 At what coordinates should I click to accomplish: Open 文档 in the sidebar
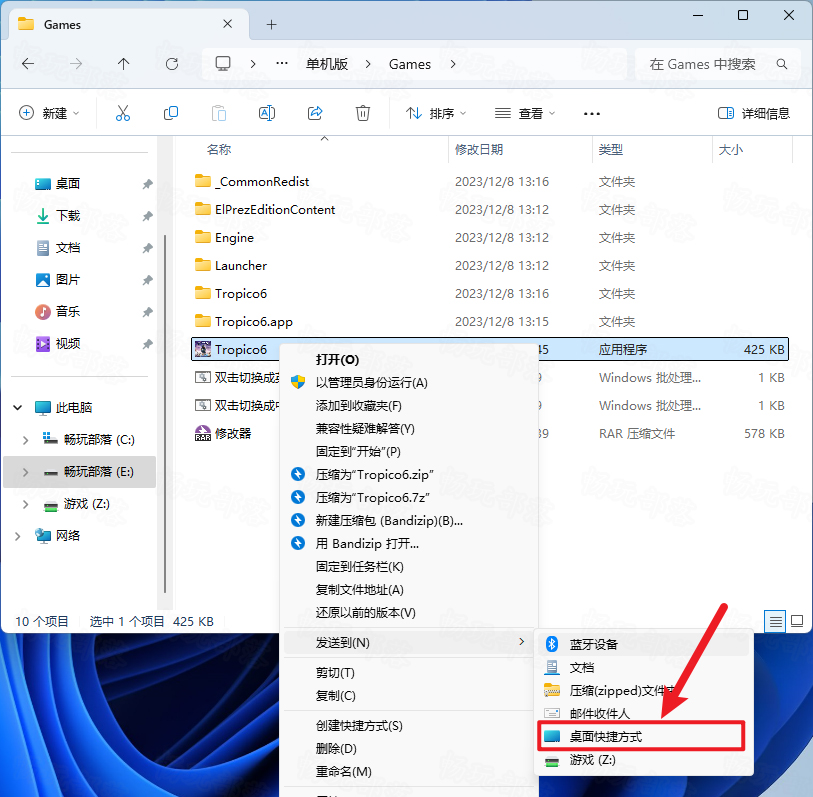[68, 248]
